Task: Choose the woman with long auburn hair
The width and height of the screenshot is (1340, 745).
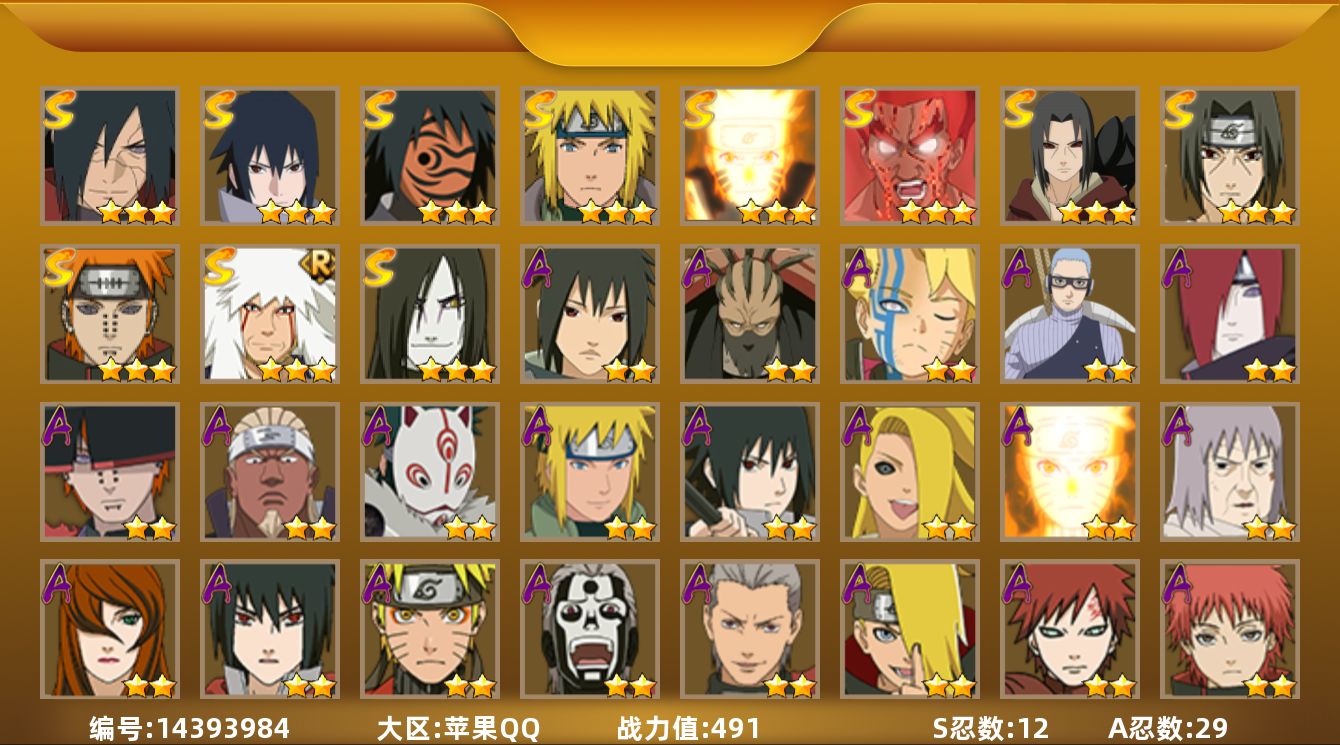Action: (x=110, y=629)
